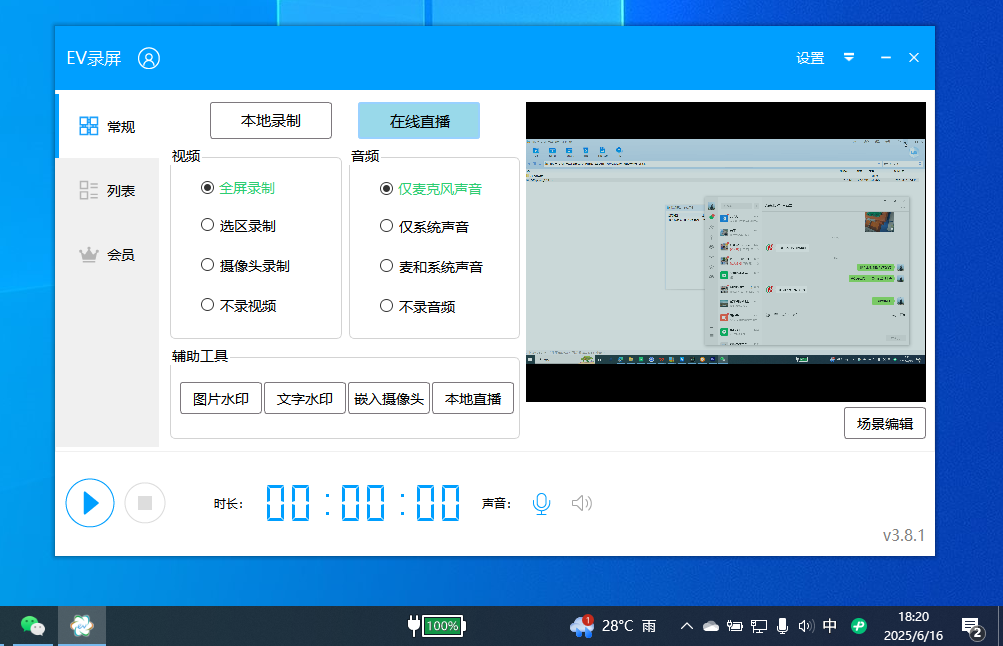The image size is (1003, 646).
Task: Open the EV录屏 taskbar icon
Action: tap(82, 625)
